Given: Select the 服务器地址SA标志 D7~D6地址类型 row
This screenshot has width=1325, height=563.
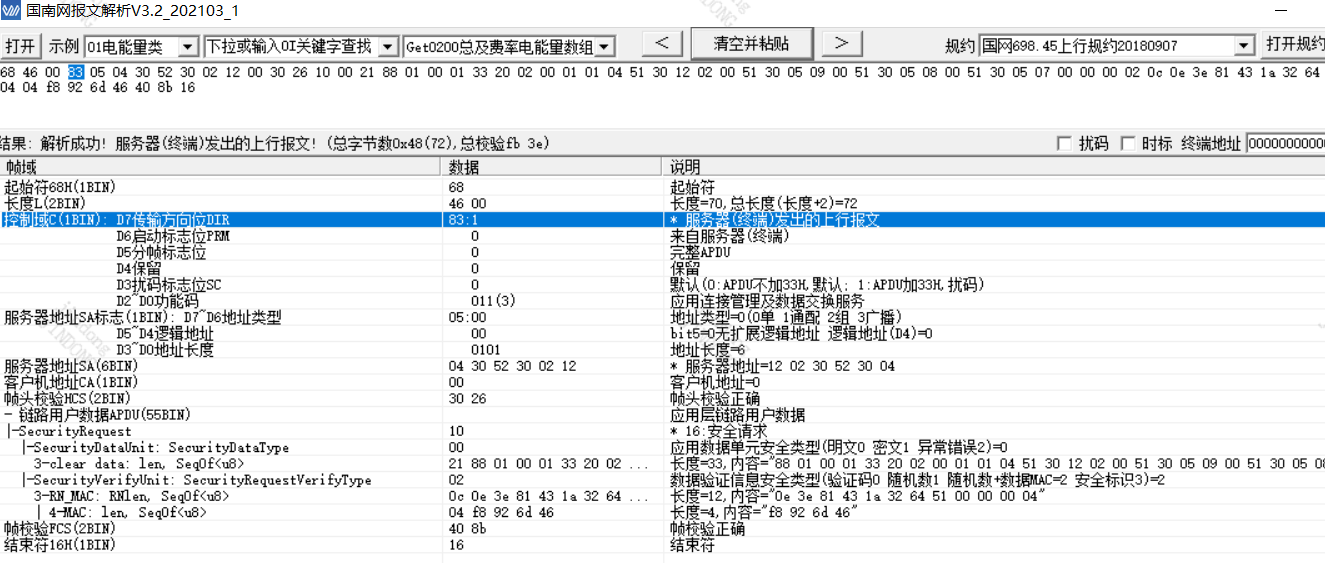Looking at the screenshot, I should (662, 317).
